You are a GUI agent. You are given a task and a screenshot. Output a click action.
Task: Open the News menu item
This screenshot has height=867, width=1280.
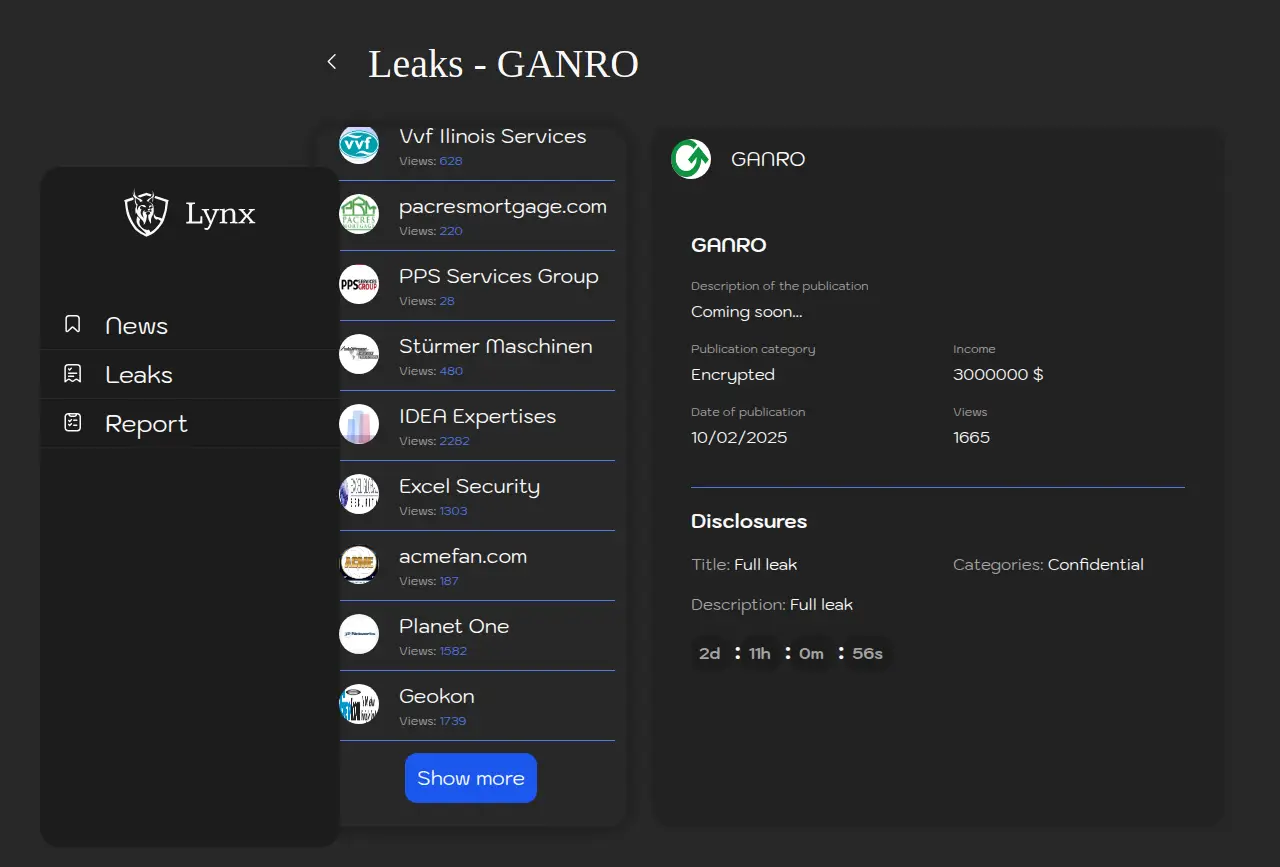136,326
